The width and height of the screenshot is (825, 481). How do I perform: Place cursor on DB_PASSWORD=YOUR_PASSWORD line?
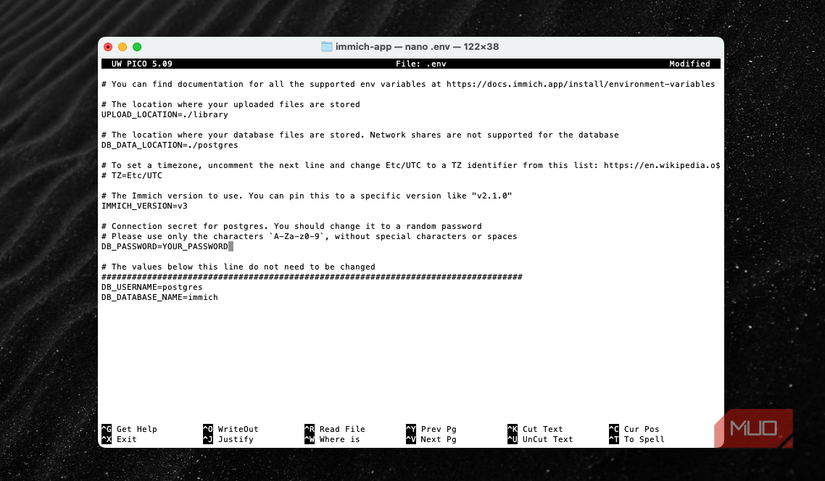point(165,246)
